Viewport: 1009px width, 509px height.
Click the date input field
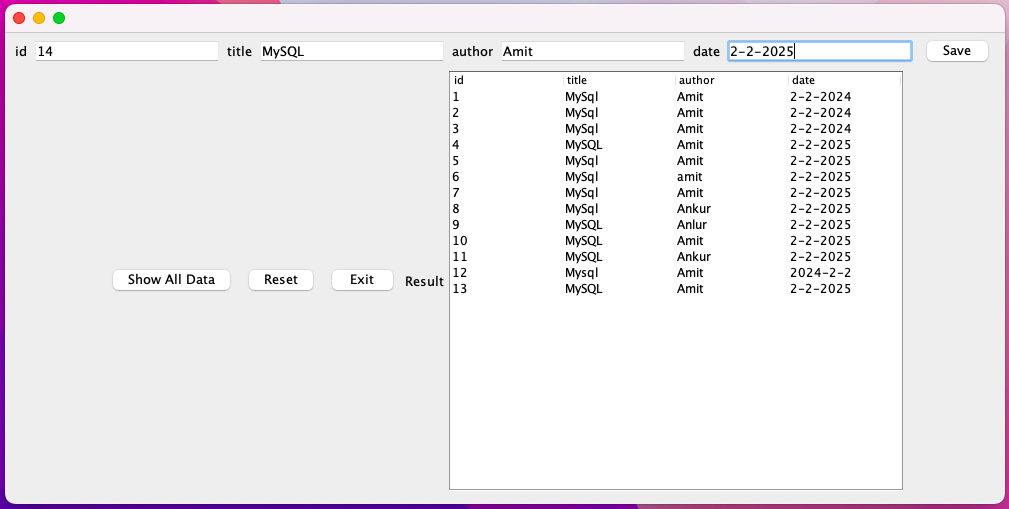pos(818,51)
